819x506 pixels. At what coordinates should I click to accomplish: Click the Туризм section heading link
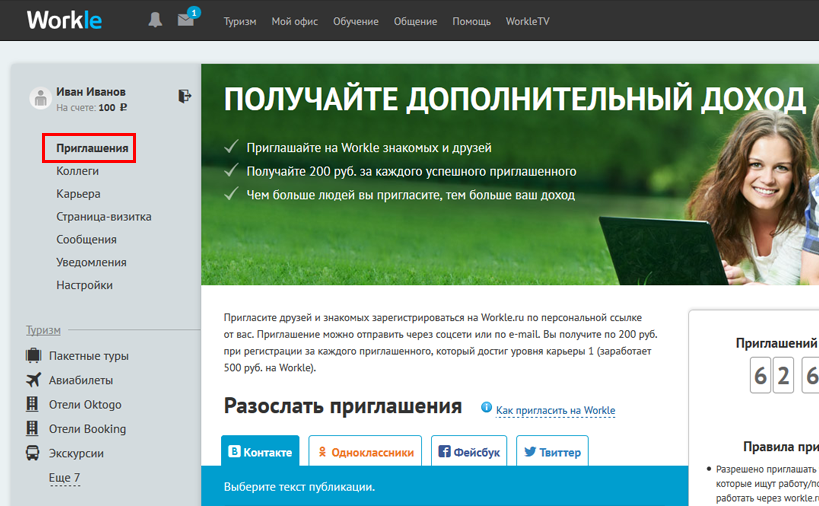tap(43, 331)
